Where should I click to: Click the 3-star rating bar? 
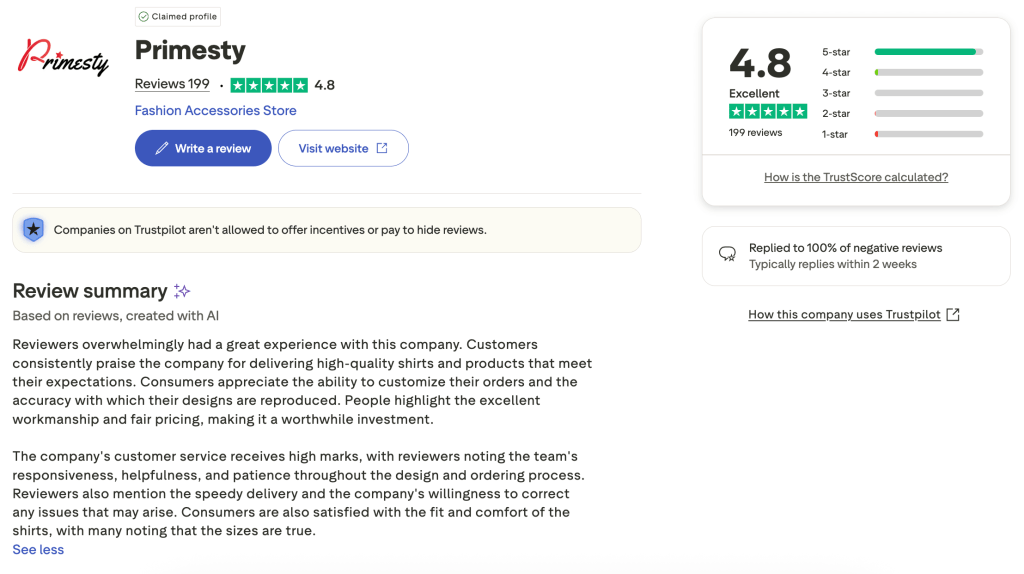coord(928,93)
